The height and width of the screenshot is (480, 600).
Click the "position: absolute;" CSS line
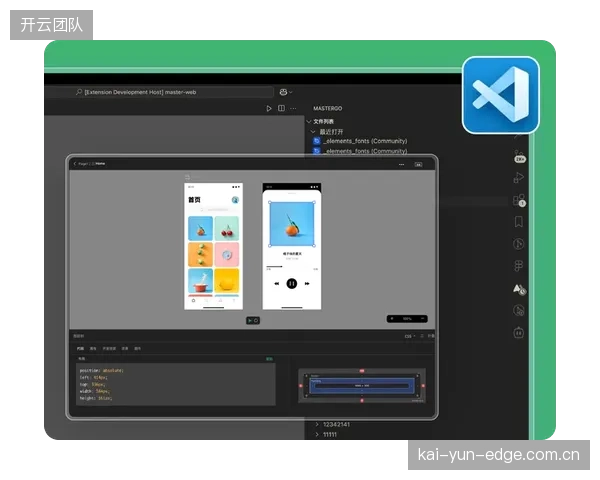pyautogui.click(x=102, y=371)
